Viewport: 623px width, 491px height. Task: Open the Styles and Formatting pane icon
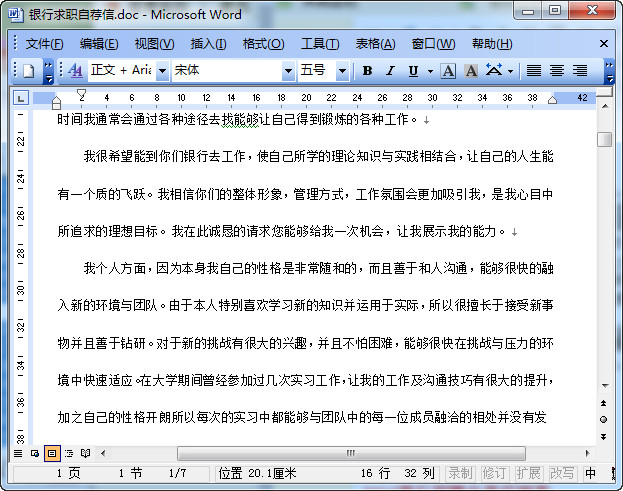75,71
